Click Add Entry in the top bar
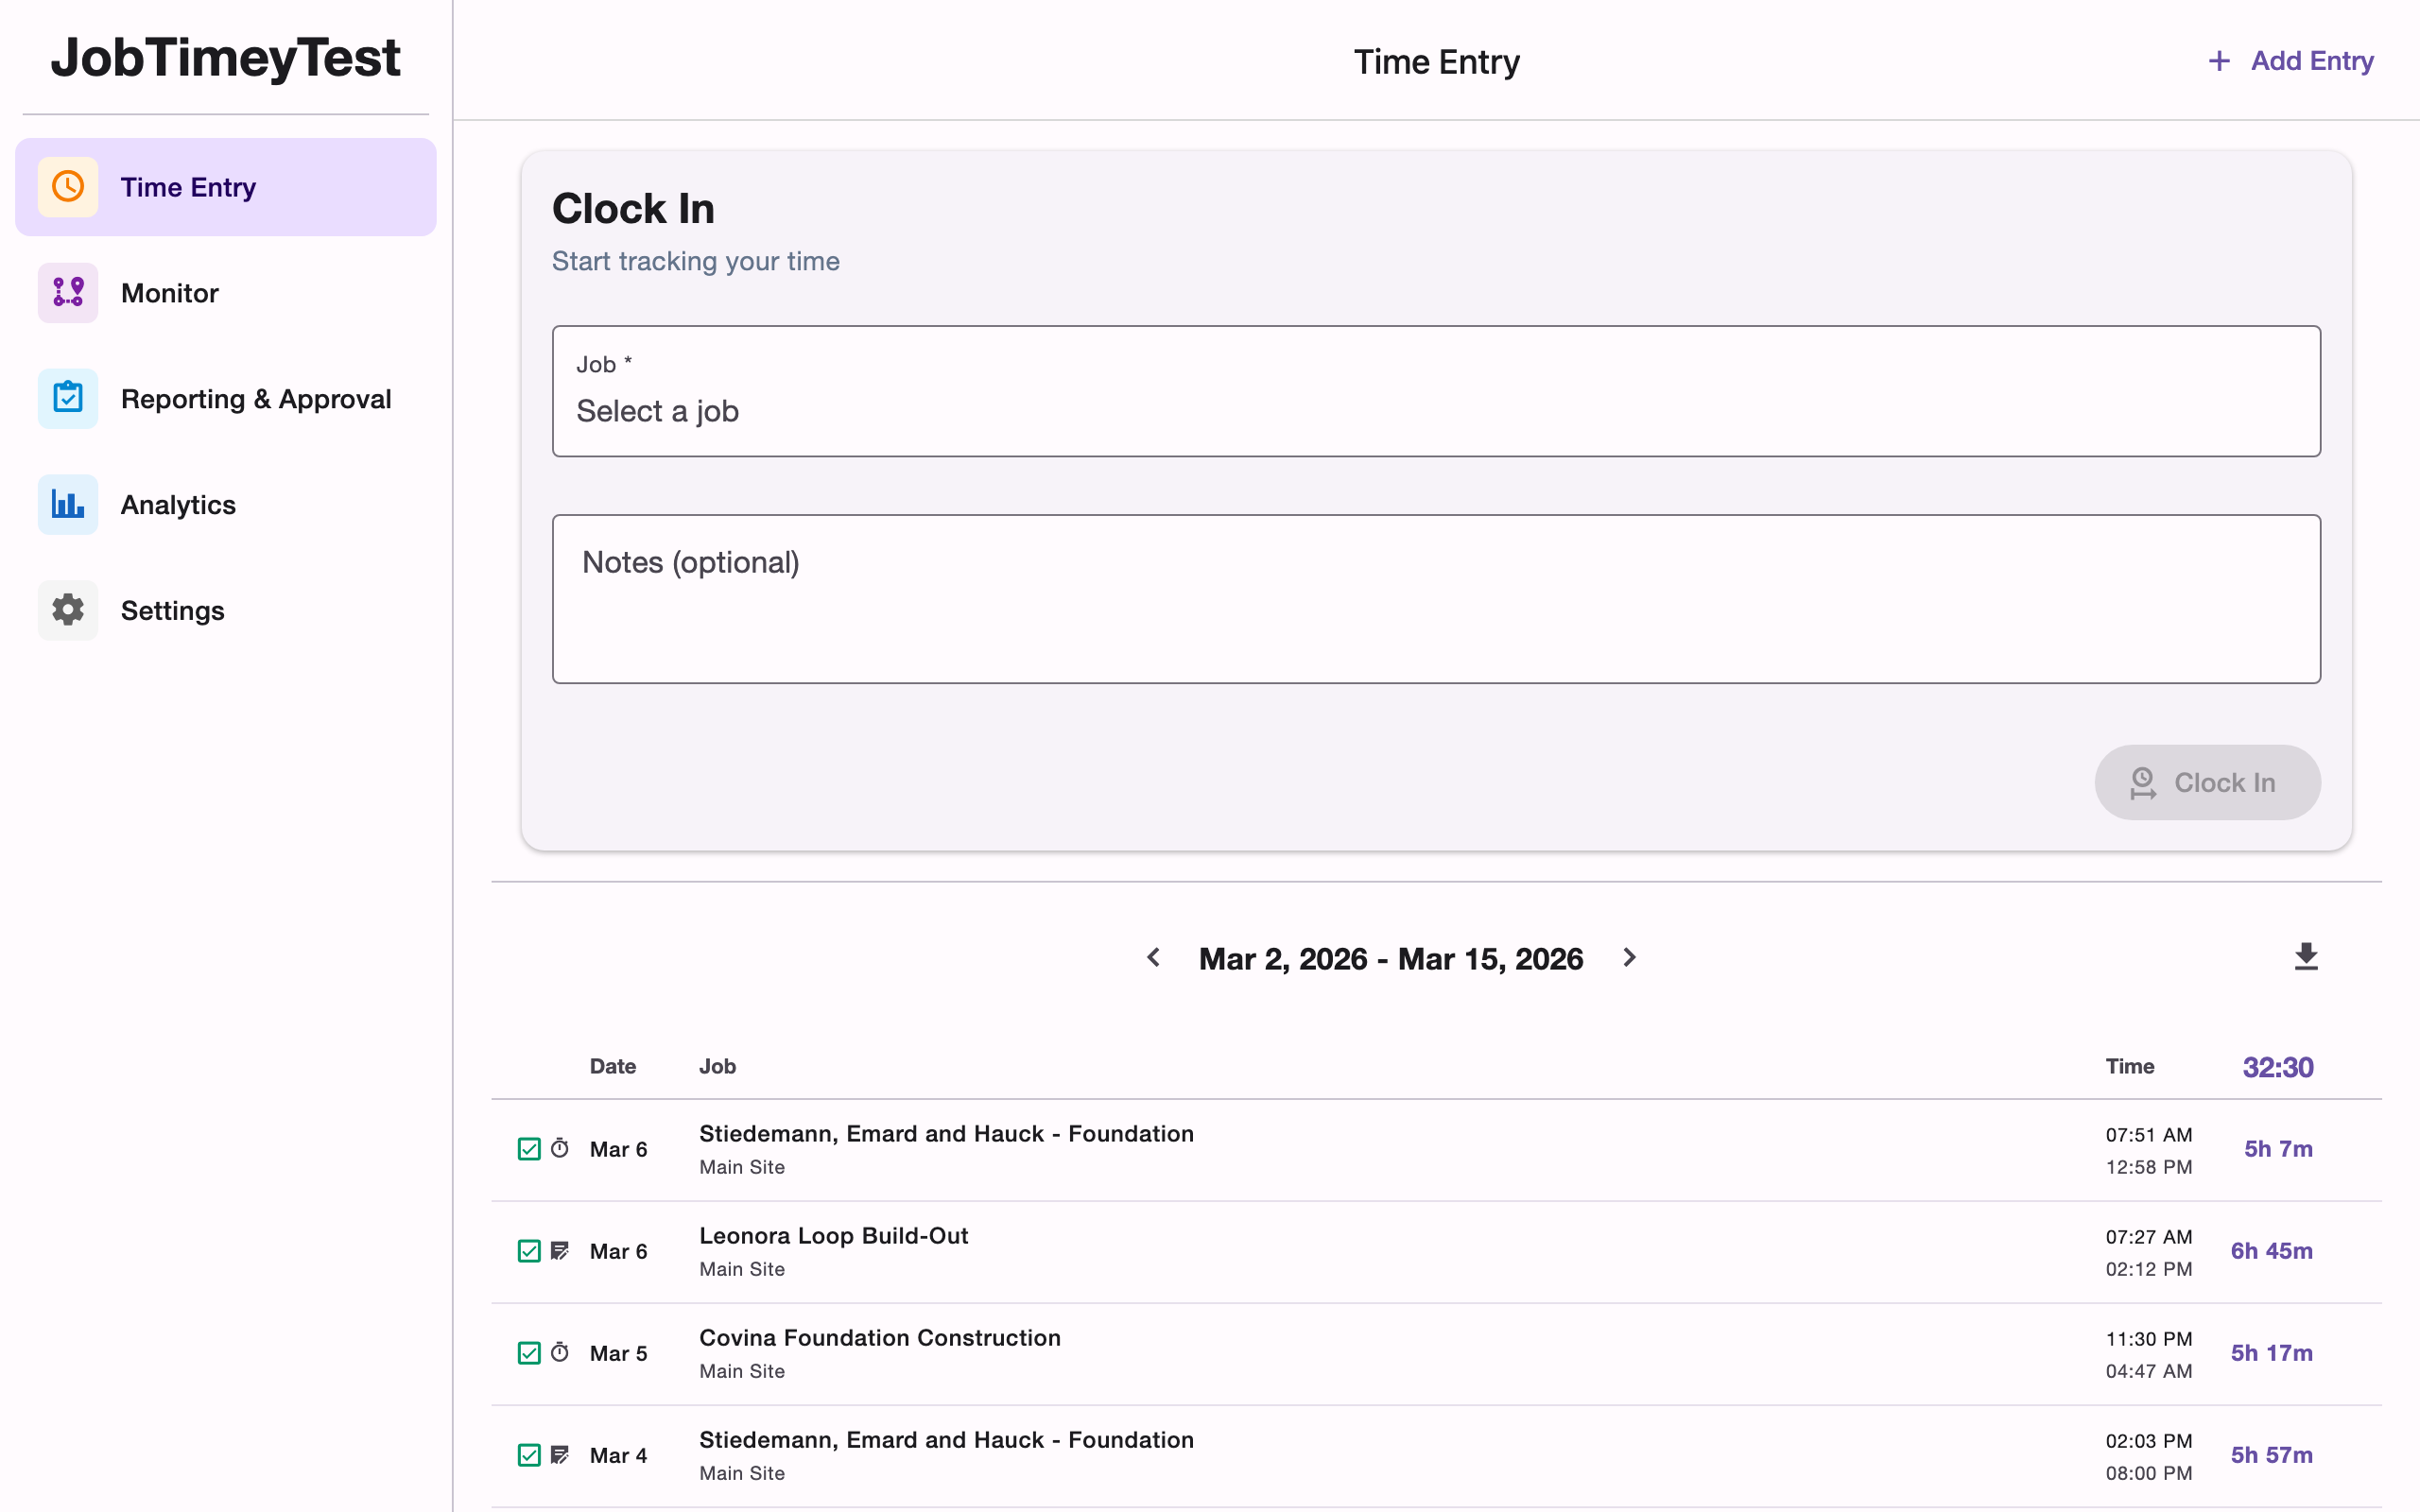The height and width of the screenshot is (1512, 2420). pos(2311,61)
